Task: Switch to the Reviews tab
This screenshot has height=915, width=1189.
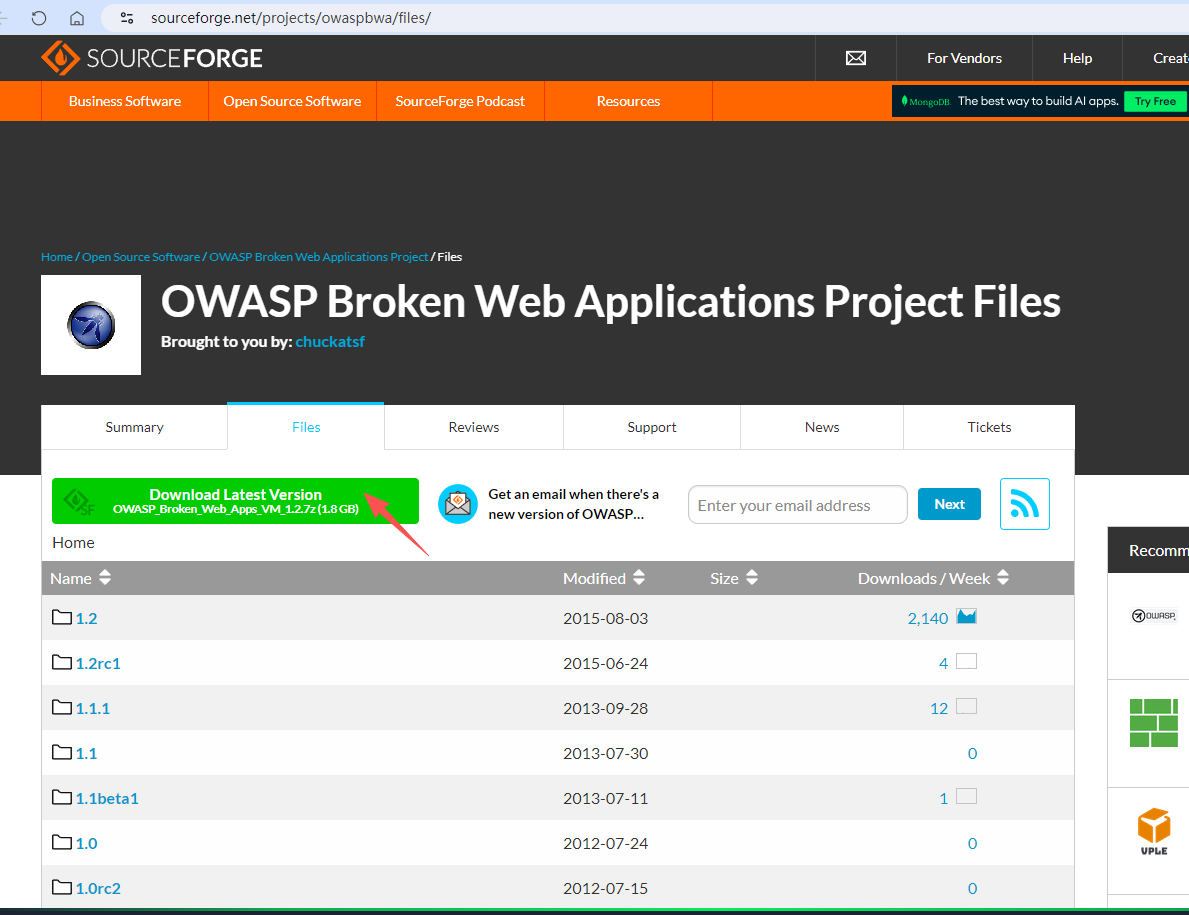Action: [473, 427]
